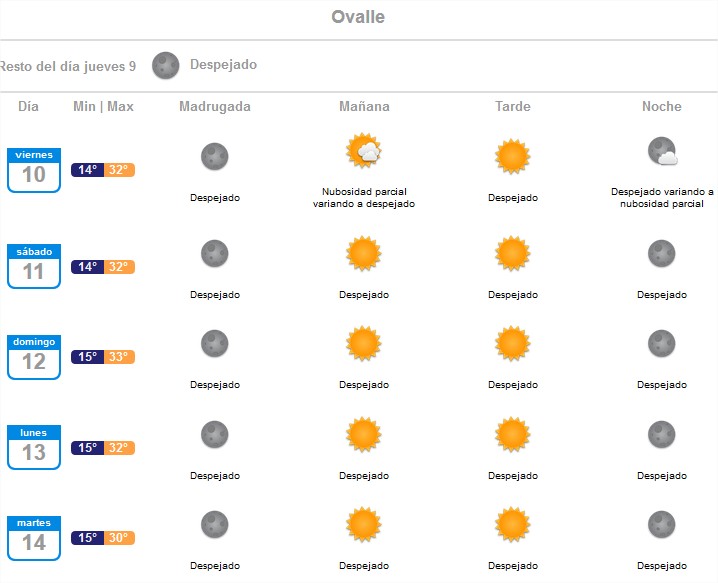The width and height of the screenshot is (718, 583).
Task: Open the viernes 10 calendar date badge
Action: pyautogui.click(x=34, y=170)
